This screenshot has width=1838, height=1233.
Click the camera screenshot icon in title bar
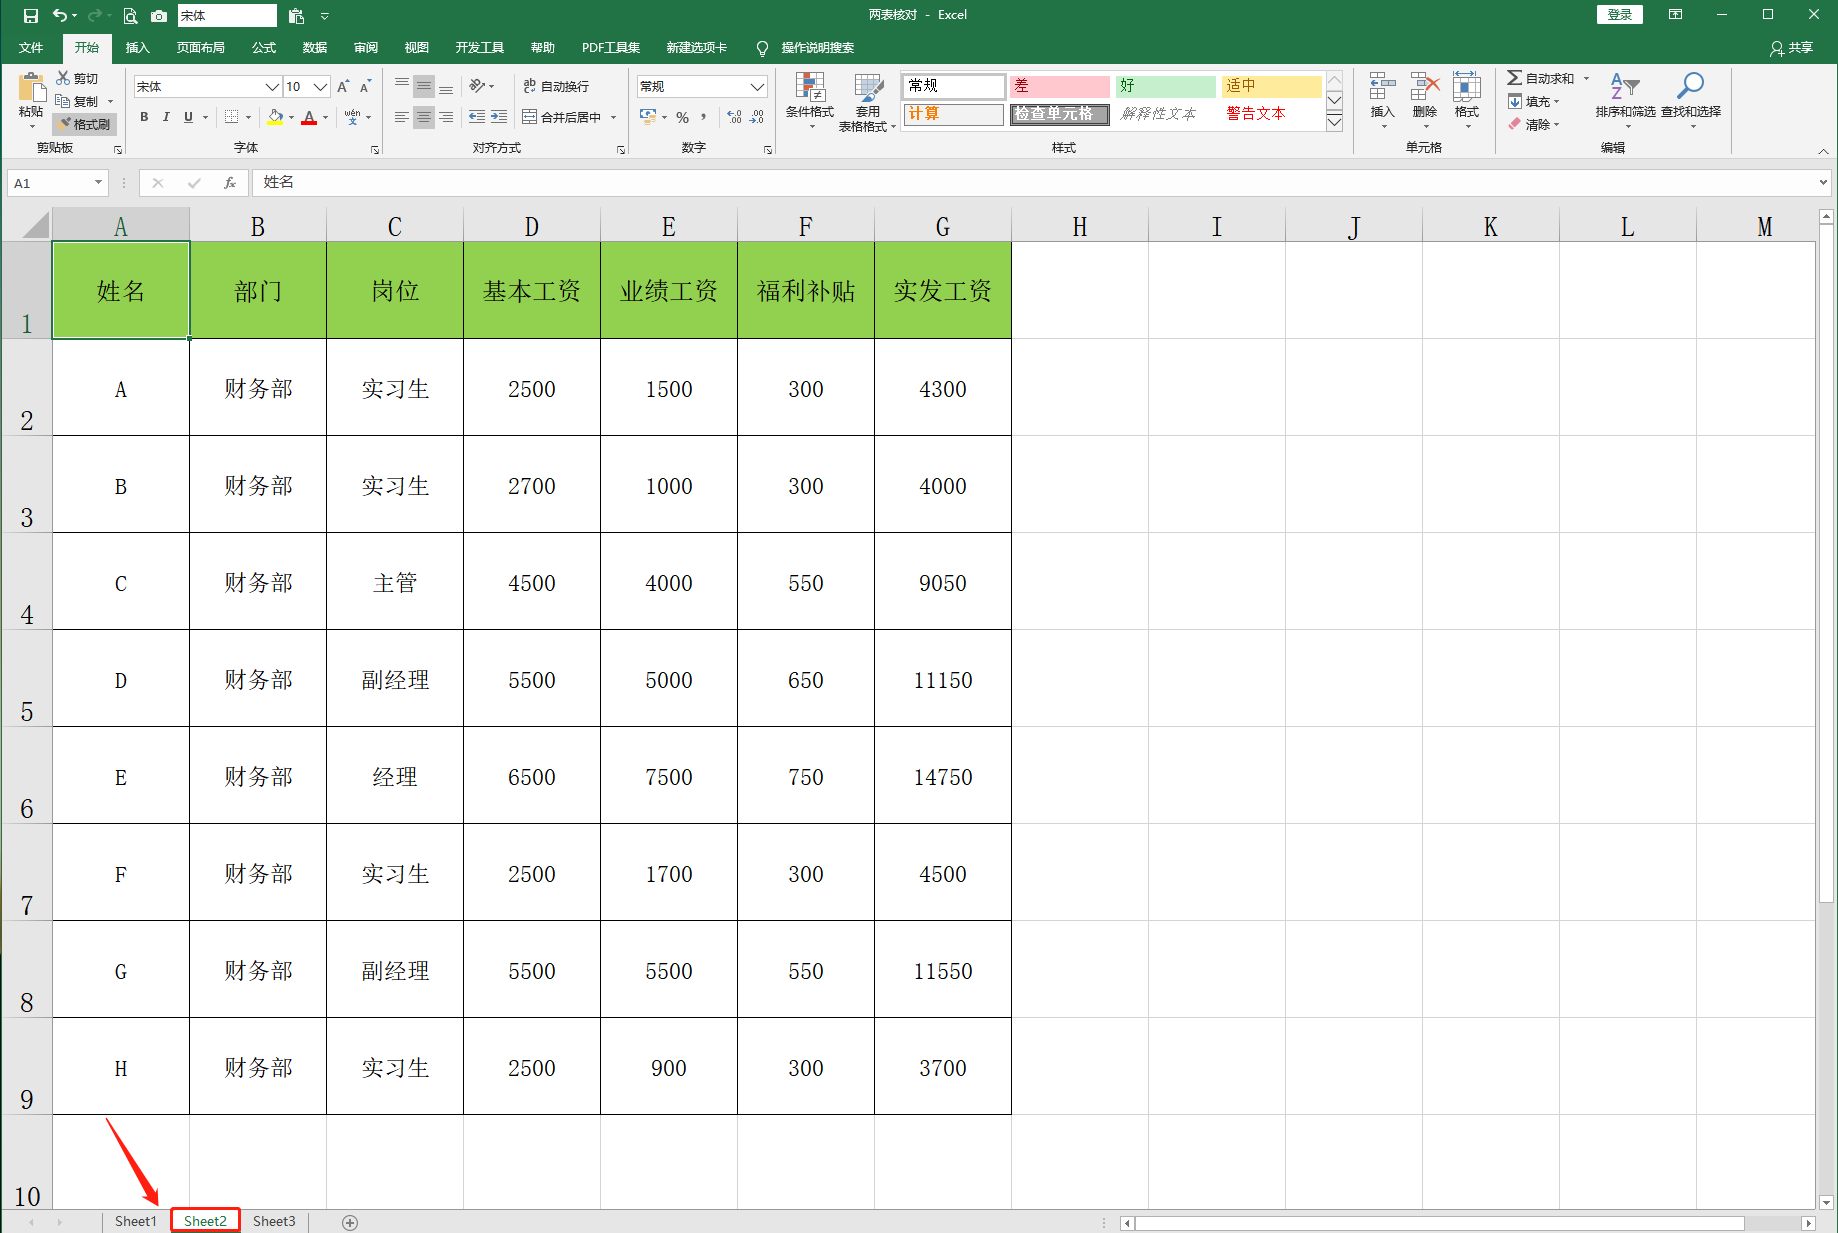pyautogui.click(x=159, y=16)
